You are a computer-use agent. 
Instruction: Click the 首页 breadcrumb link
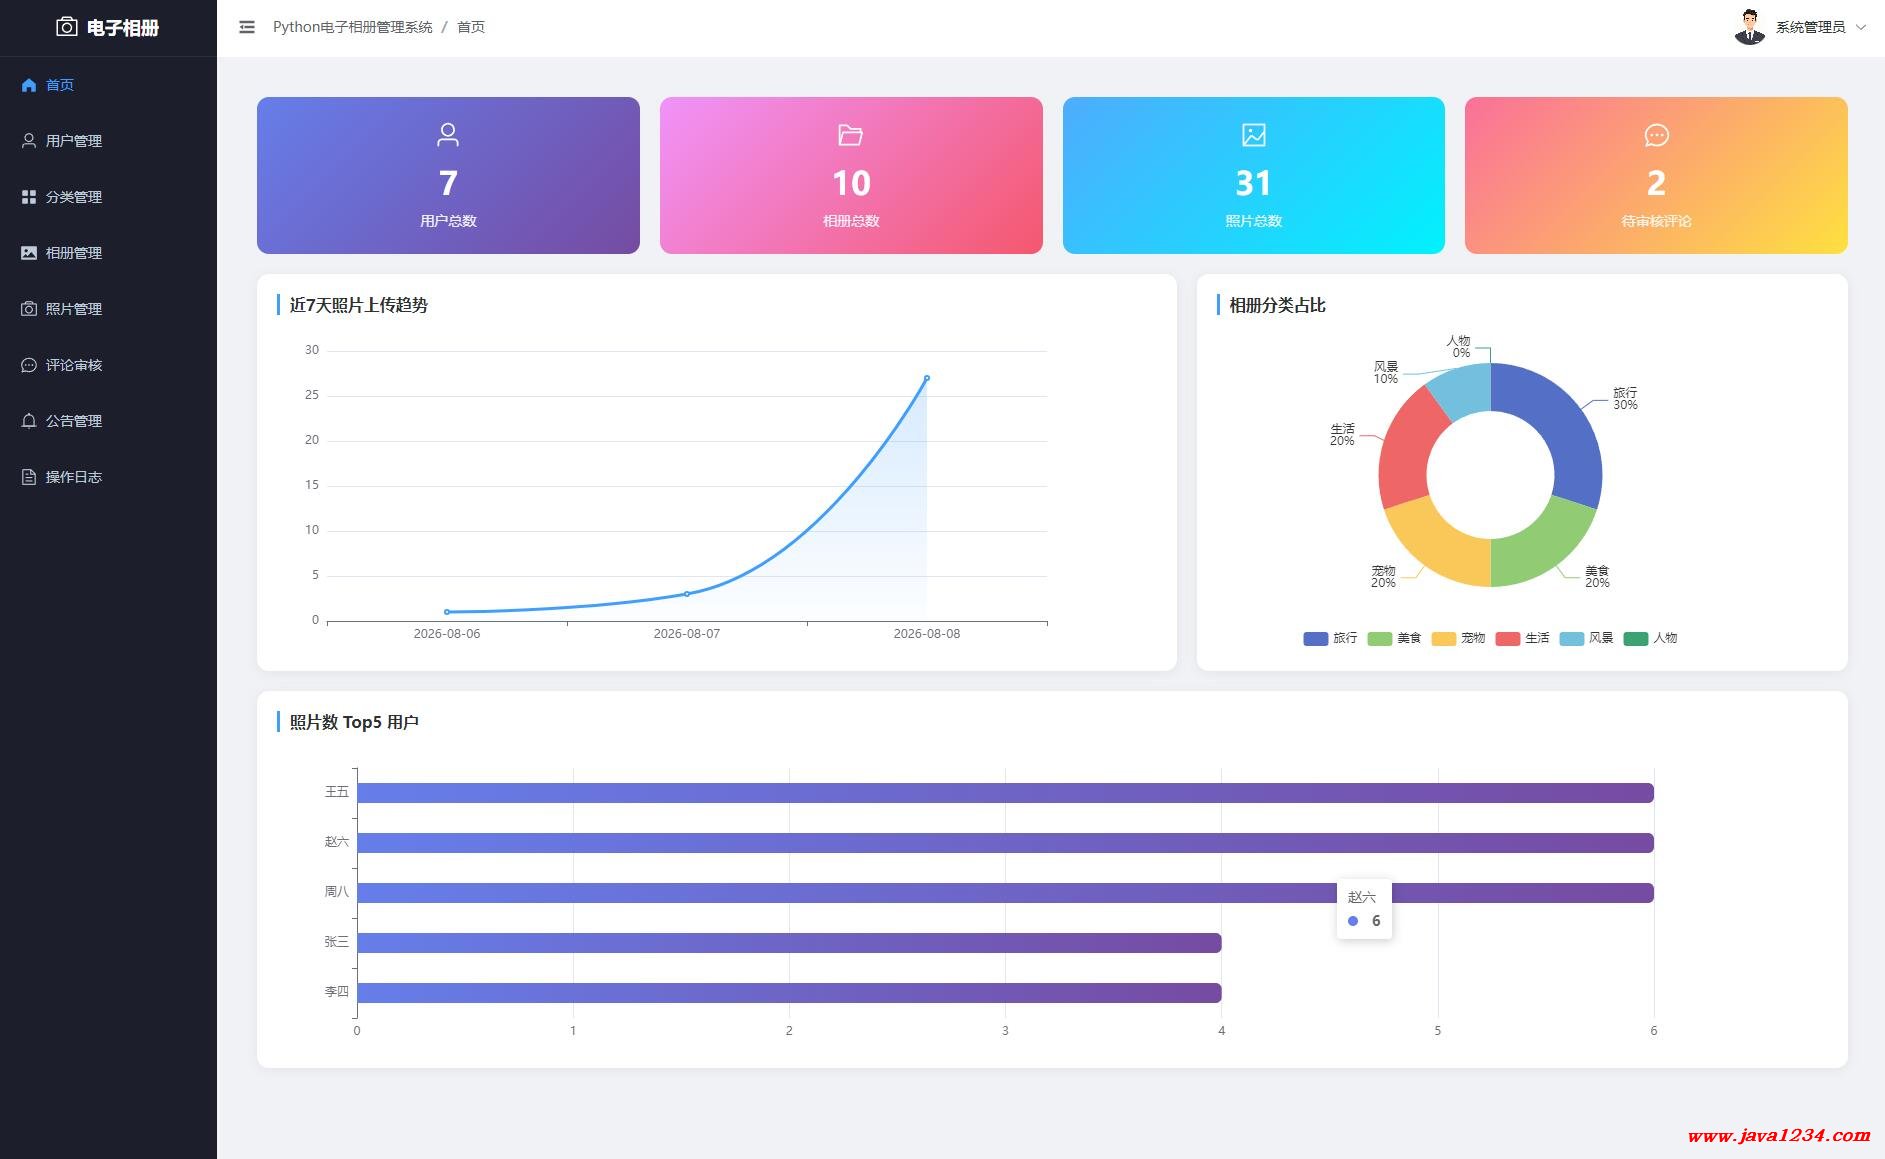point(471,27)
